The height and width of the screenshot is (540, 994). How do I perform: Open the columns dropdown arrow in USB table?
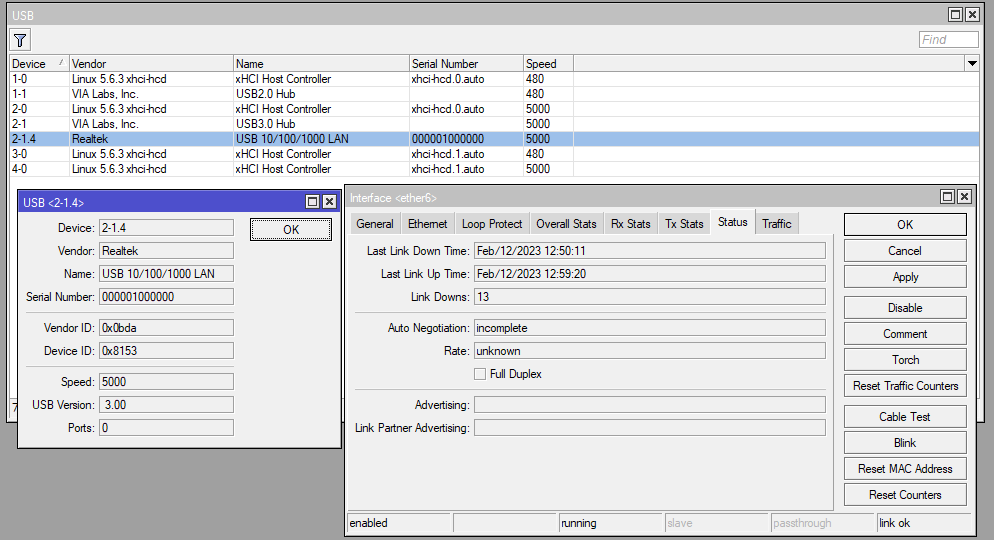tap(972, 63)
